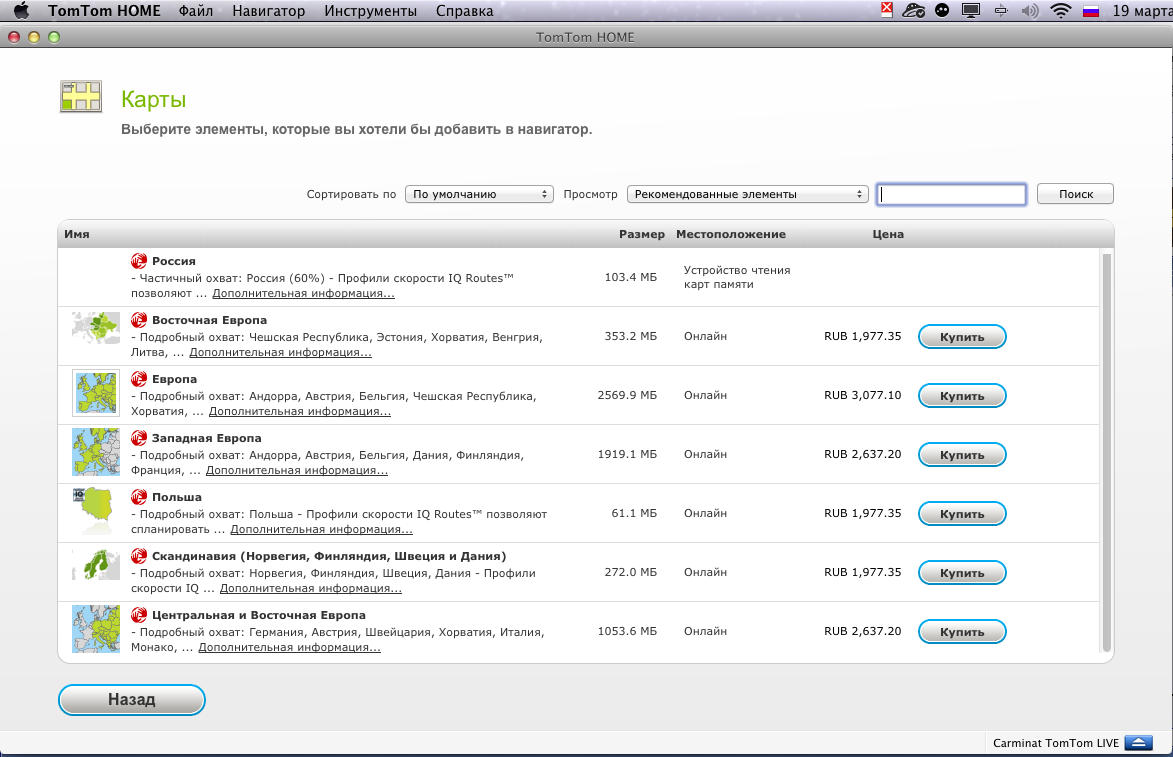The height and width of the screenshot is (757, 1173).
Task: Open the Wi-Fi status icon in menu bar
Action: point(1060,12)
